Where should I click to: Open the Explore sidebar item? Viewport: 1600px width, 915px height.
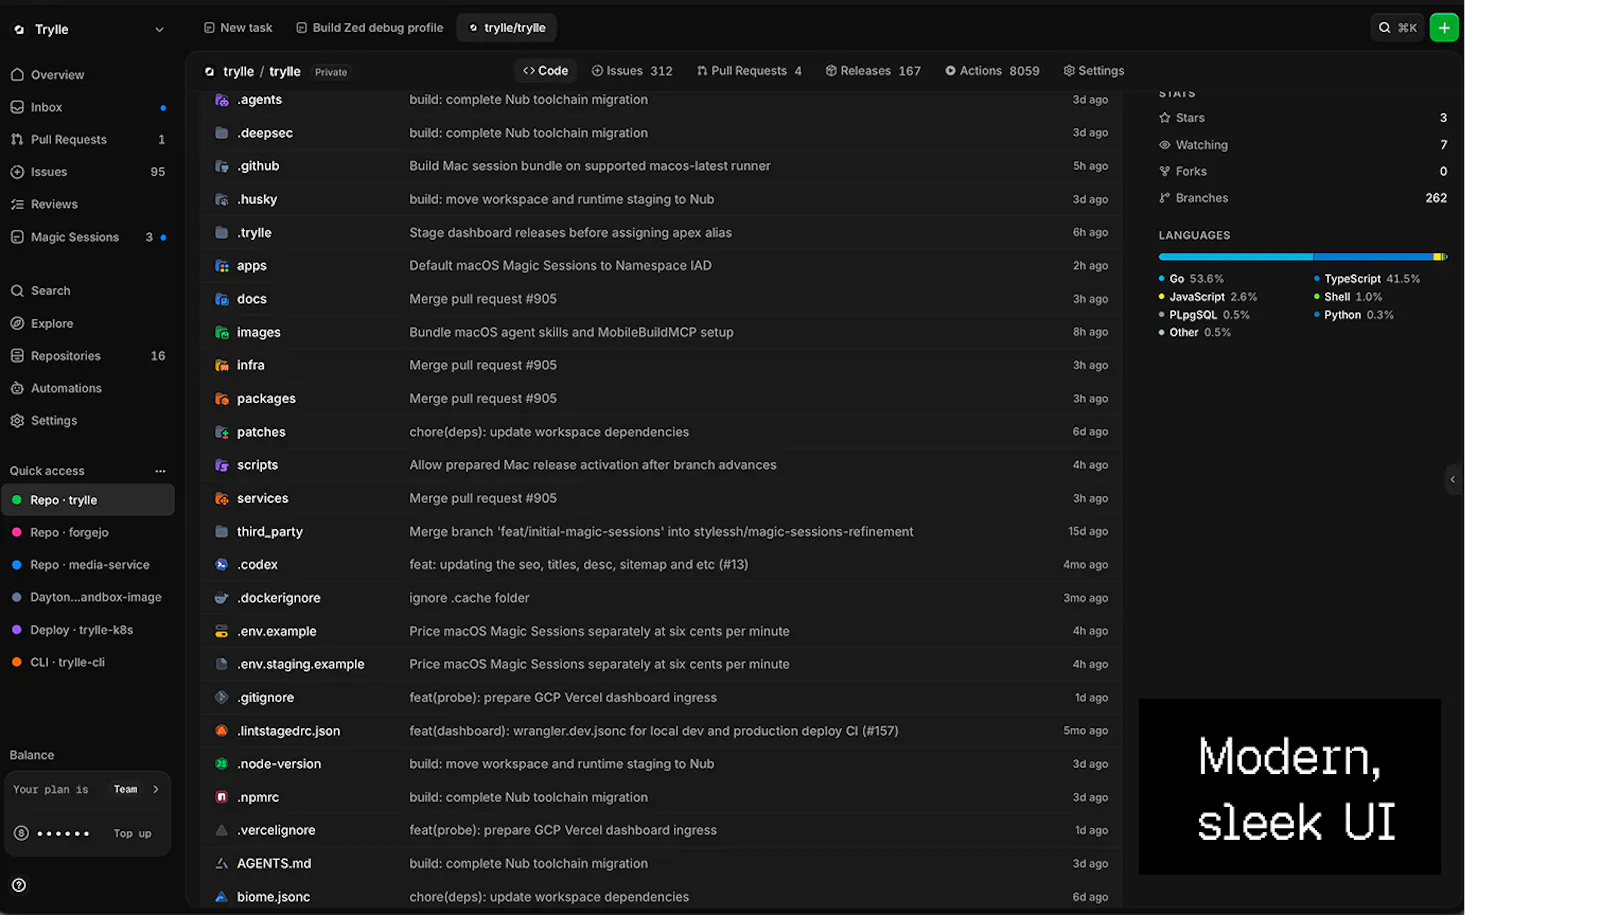point(88,324)
